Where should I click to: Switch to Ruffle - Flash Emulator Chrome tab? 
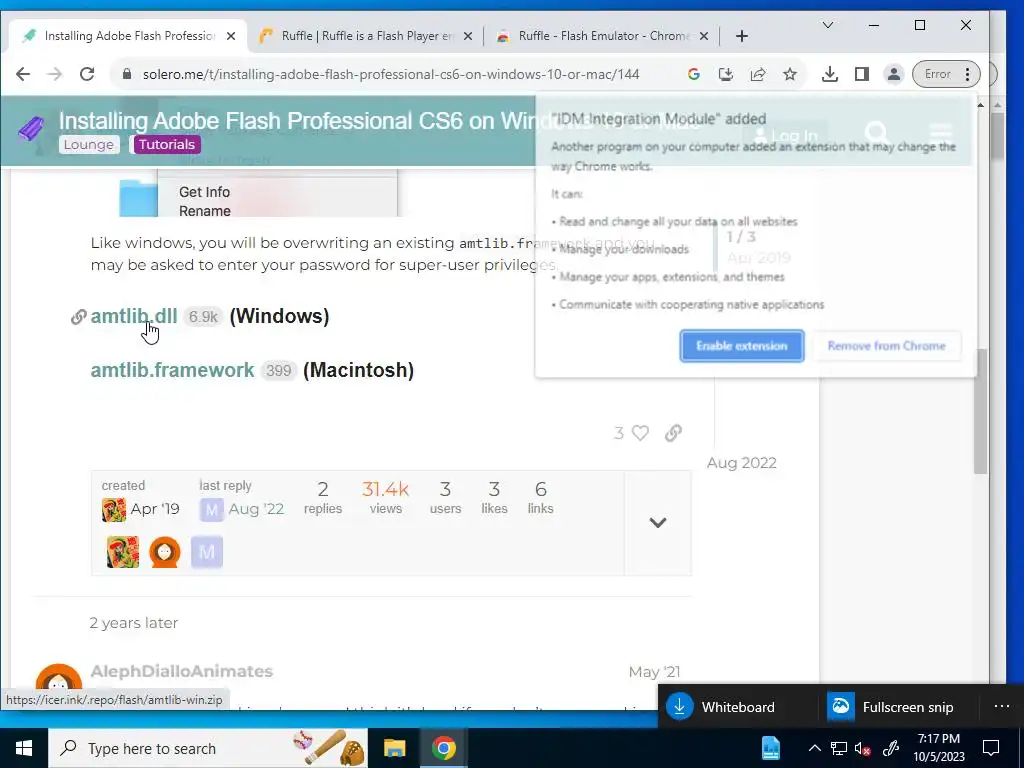pos(603,36)
